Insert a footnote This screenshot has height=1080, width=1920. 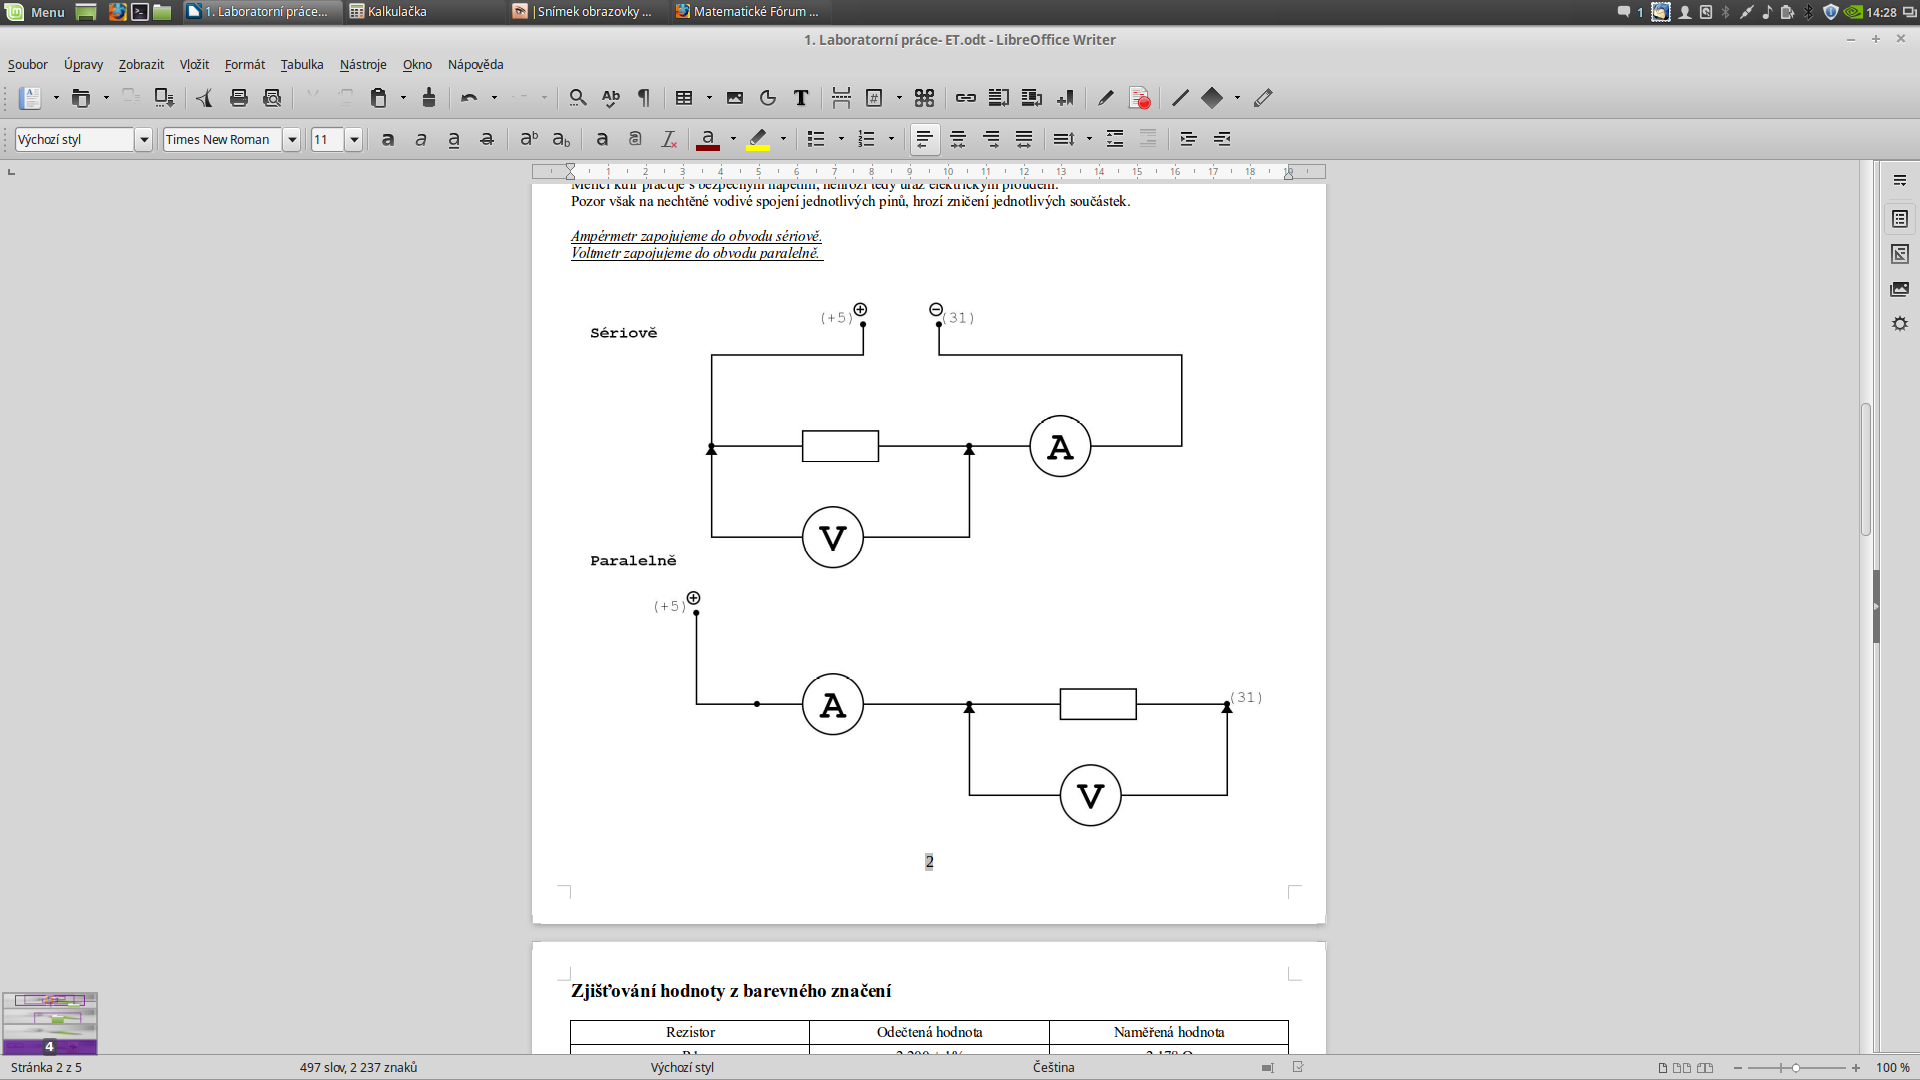point(999,98)
